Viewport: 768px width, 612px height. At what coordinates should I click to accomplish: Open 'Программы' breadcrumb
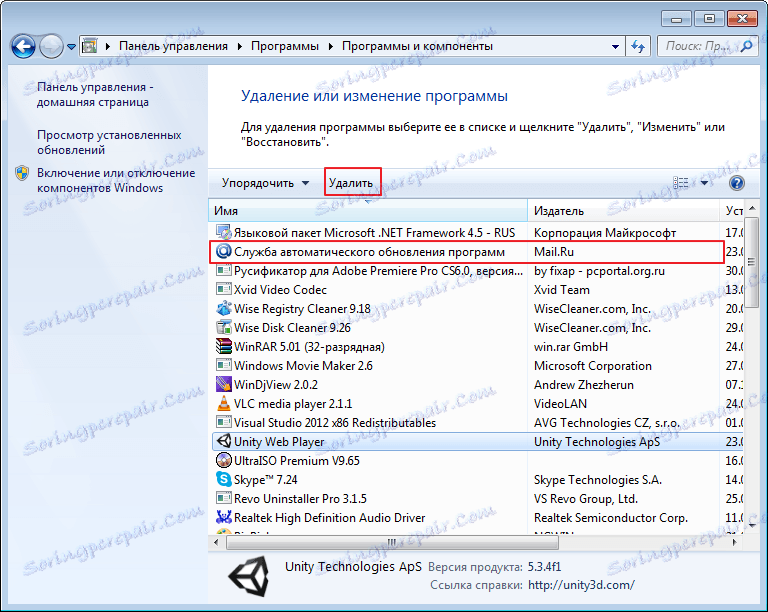point(285,46)
